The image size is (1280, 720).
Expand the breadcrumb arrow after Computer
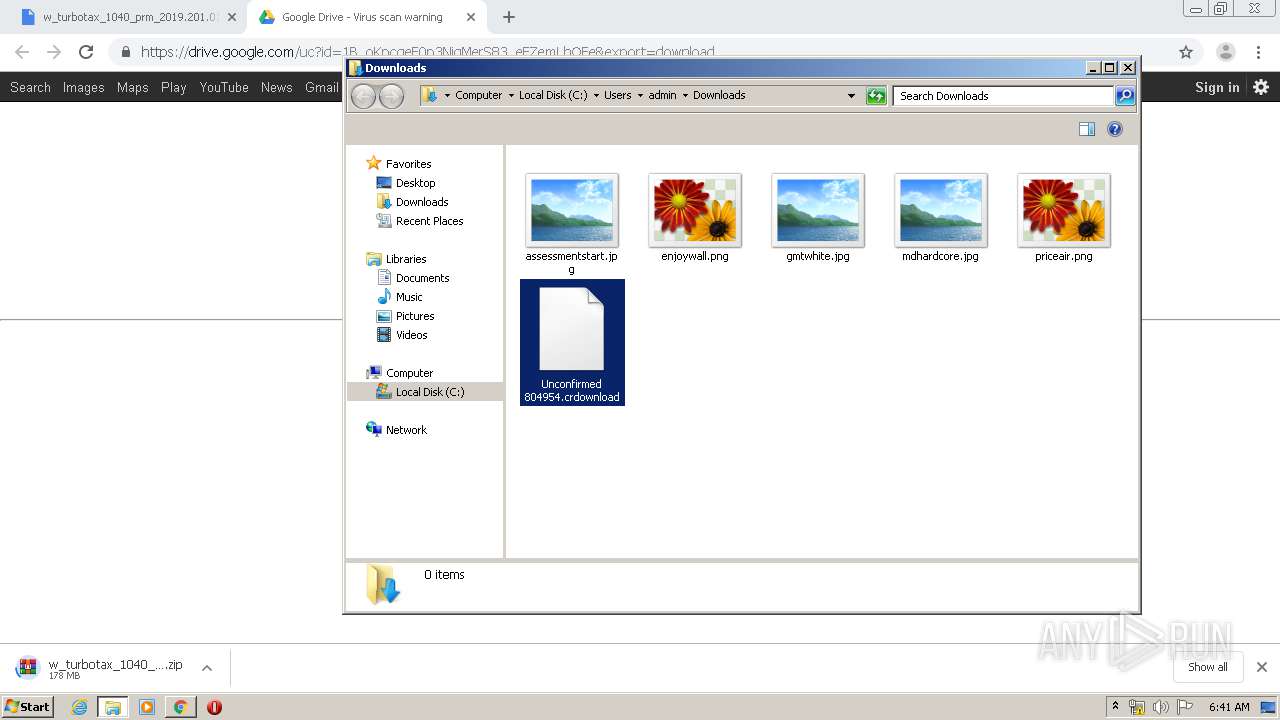click(511, 96)
